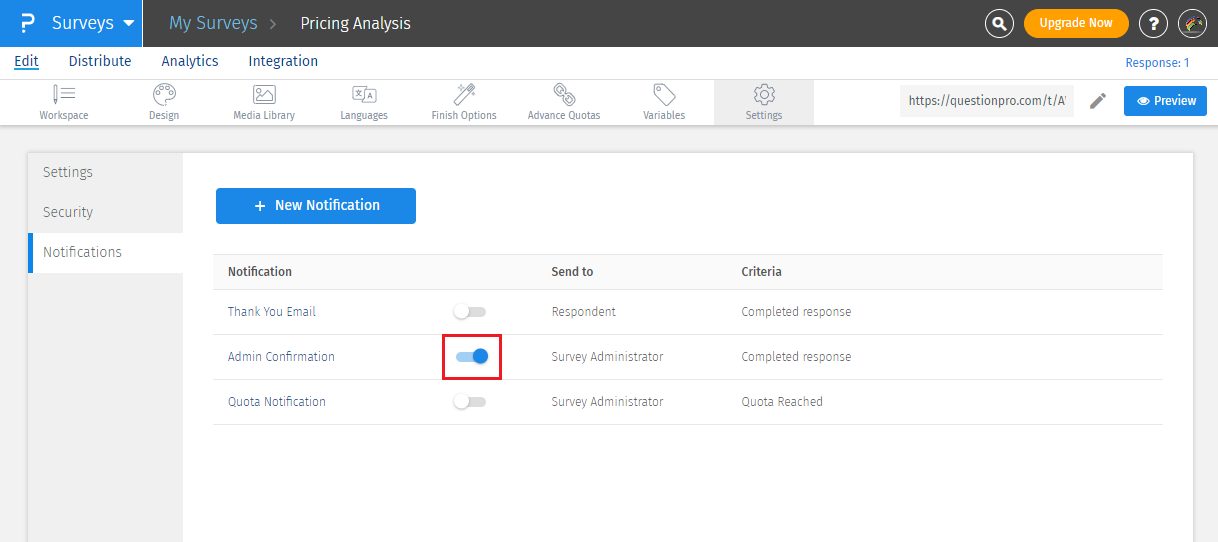Open the Advance Quotas icon
This screenshot has width=1218, height=542.
[564, 95]
